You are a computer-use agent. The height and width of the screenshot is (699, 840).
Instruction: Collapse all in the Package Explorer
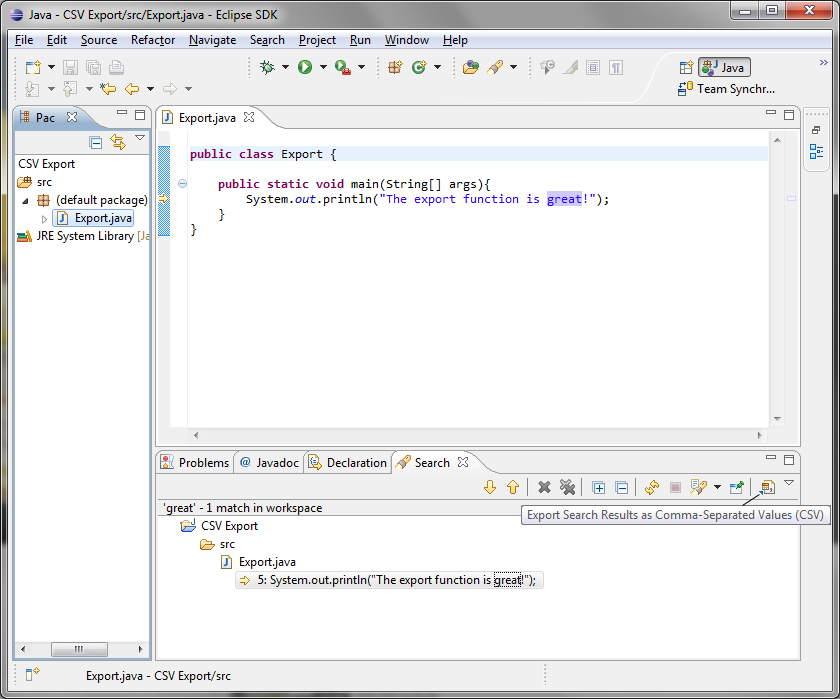95,142
